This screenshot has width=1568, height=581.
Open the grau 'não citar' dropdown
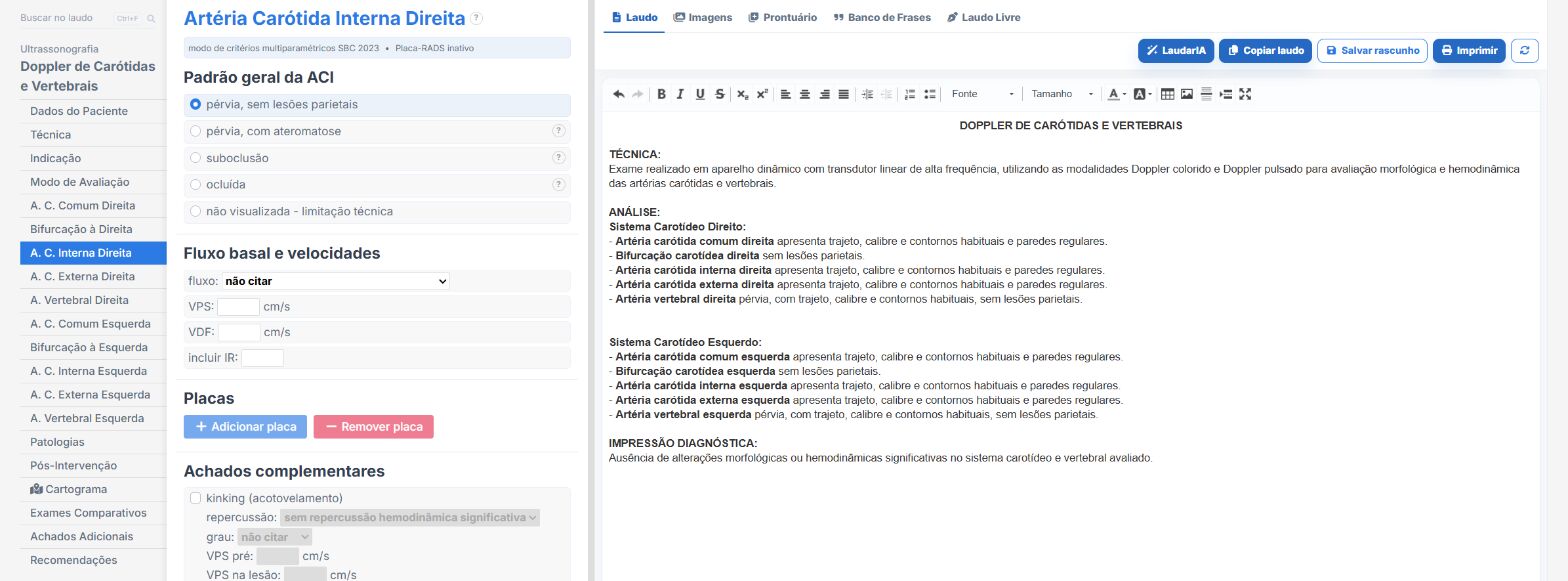pos(274,537)
